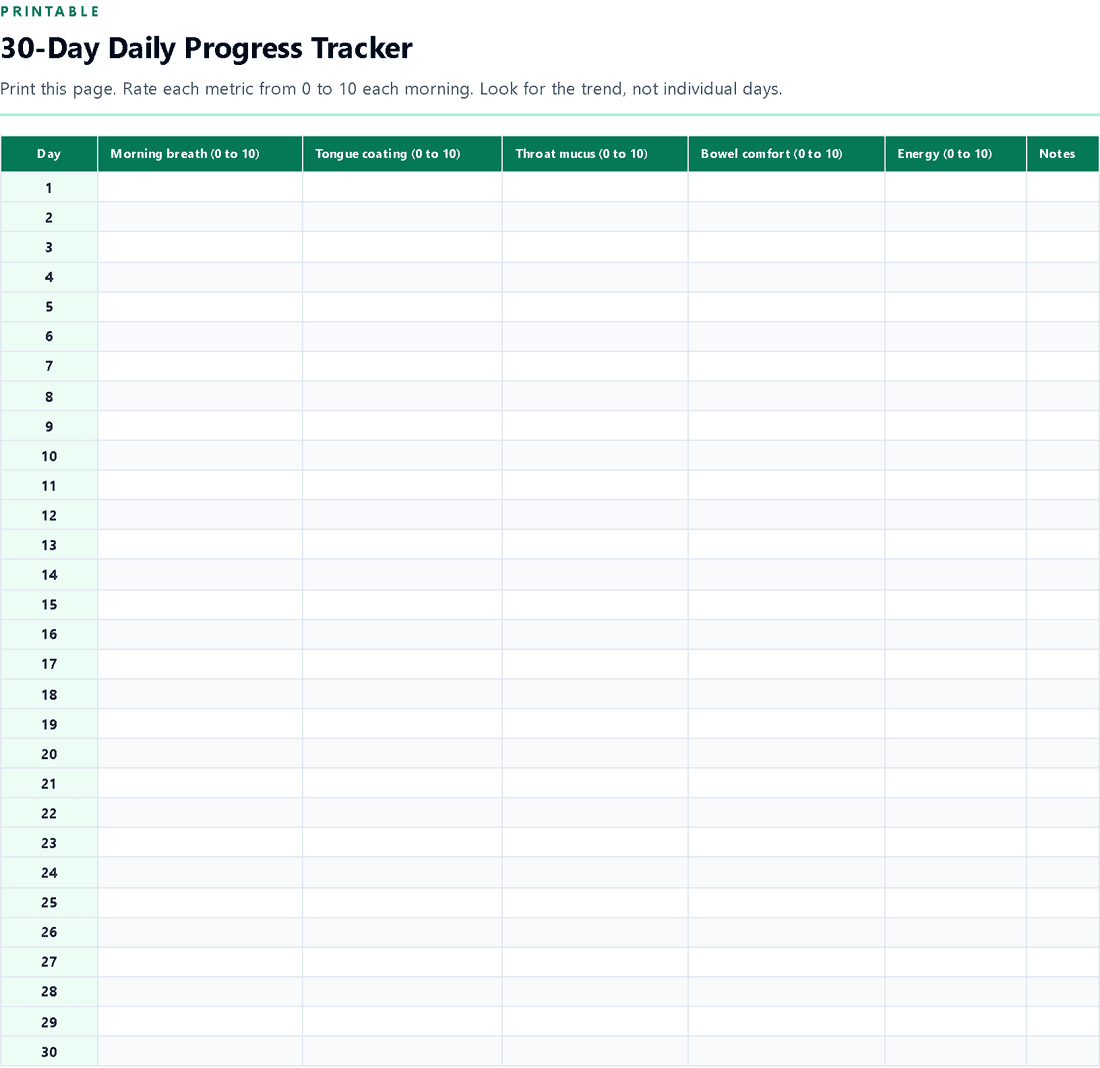This screenshot has width=1100, height=1068.
Task: Select day number '22' cell
Action: tap(49, 813)
